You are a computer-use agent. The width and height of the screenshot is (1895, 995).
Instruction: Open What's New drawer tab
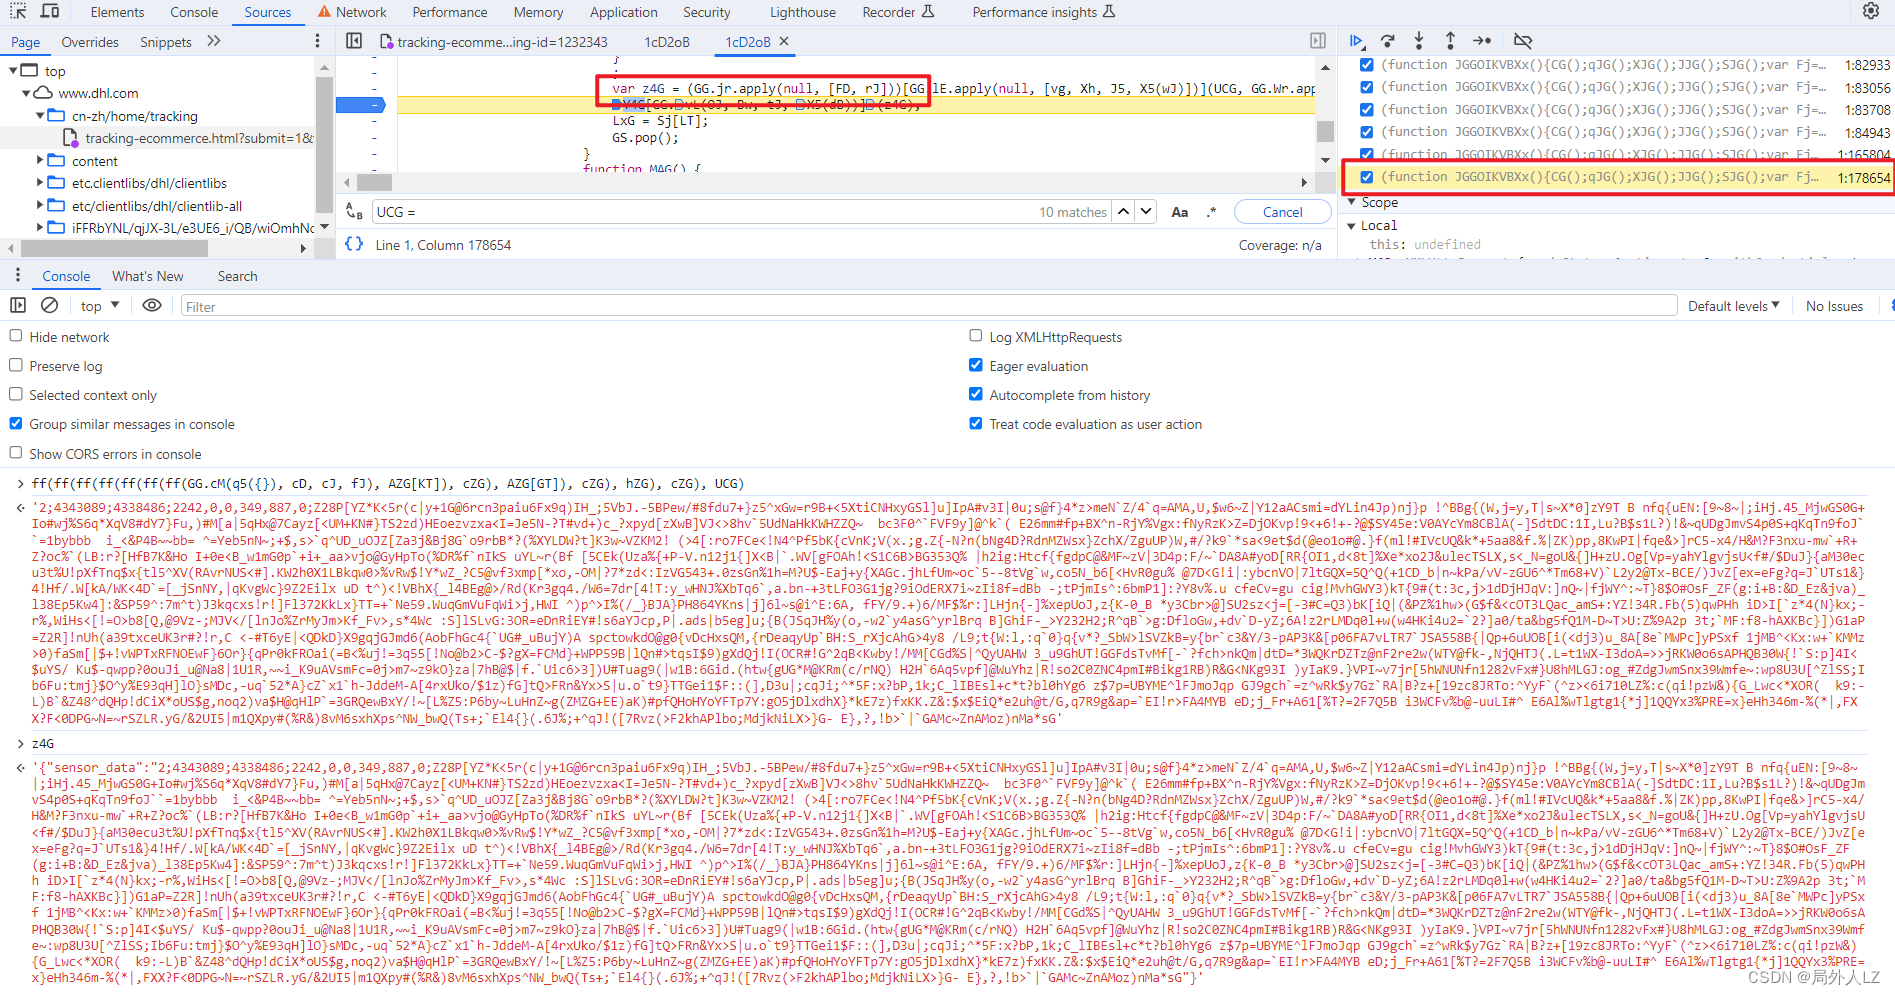148,276
